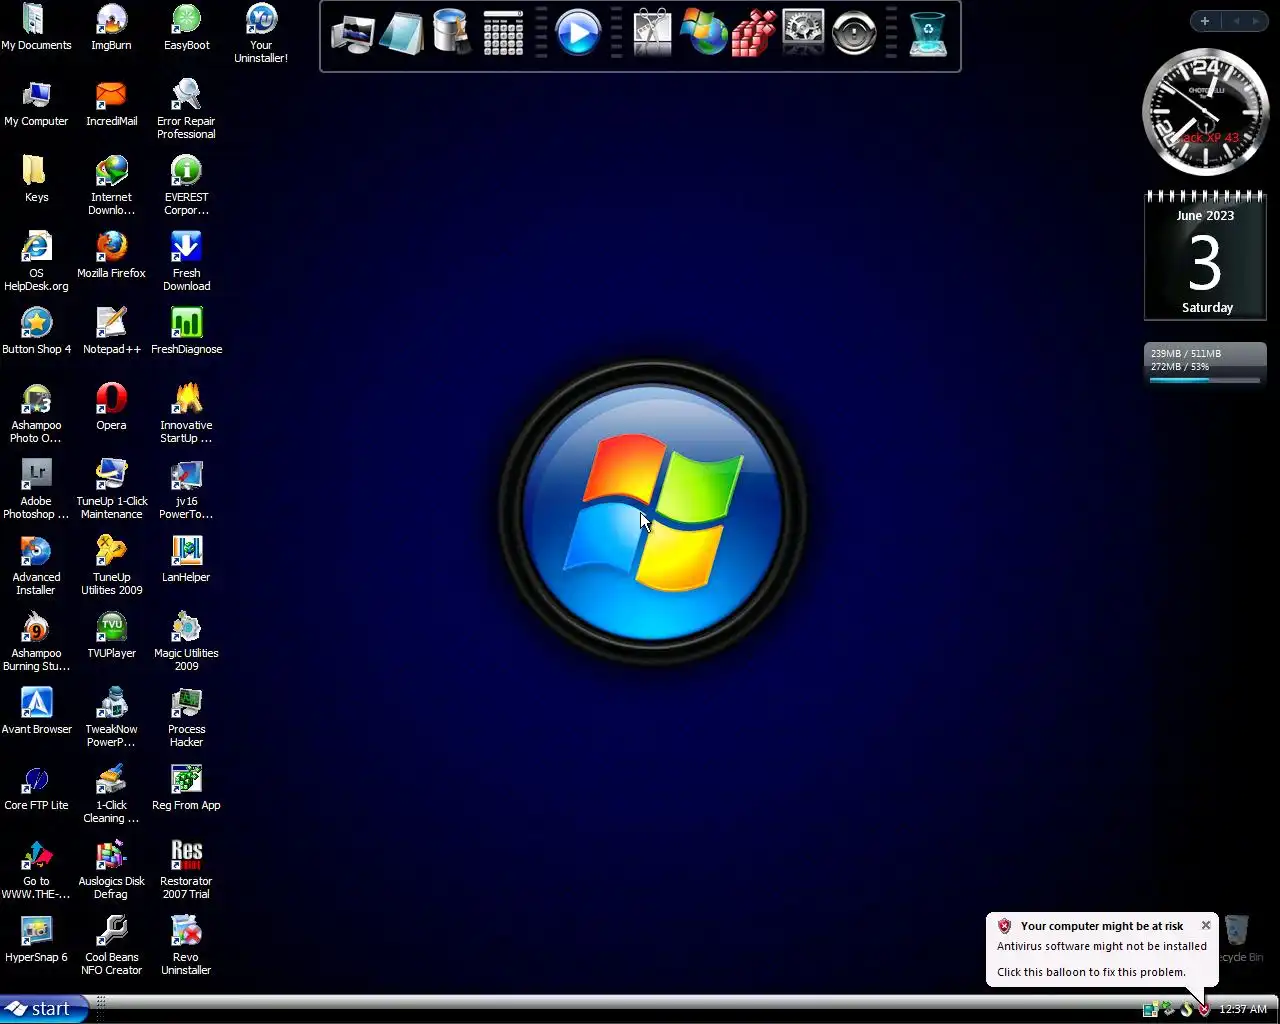Open the jv16 PowerTools shortcut
Screen dimensions: 1280x1024
(186, 490)
